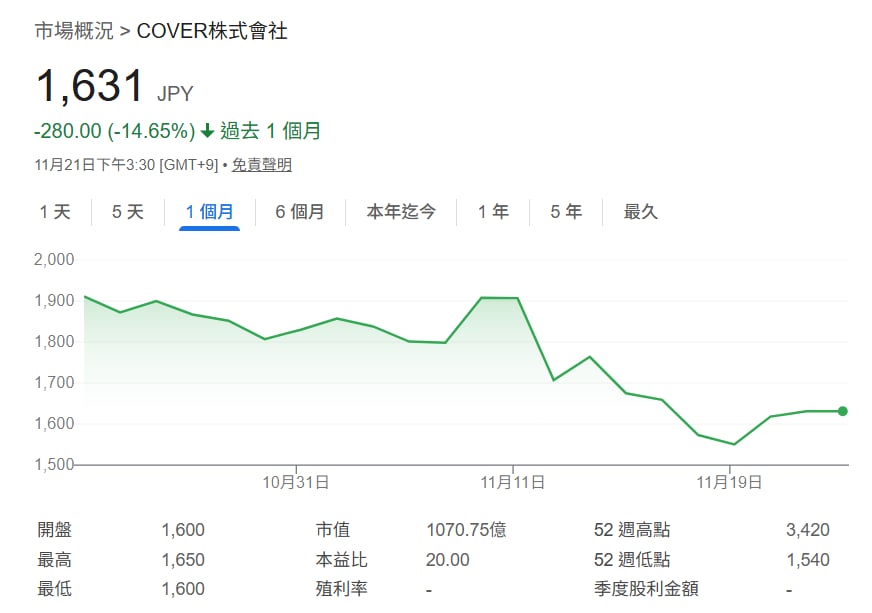
Task: Click the COVER株式會社 company name heading
Action: pyautogui.click(x=212, y=31)
